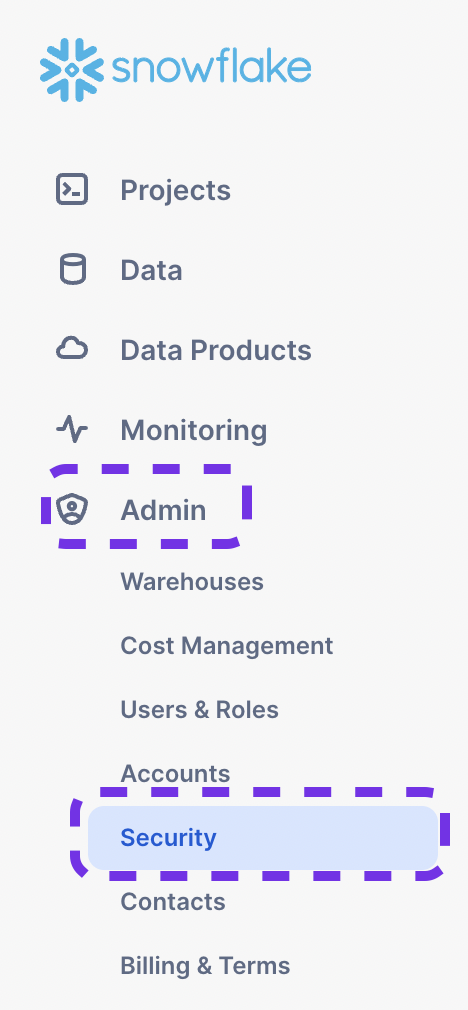468x1010 pixels.
Task: Select the highlighted Security item
Action: [168, 838]
